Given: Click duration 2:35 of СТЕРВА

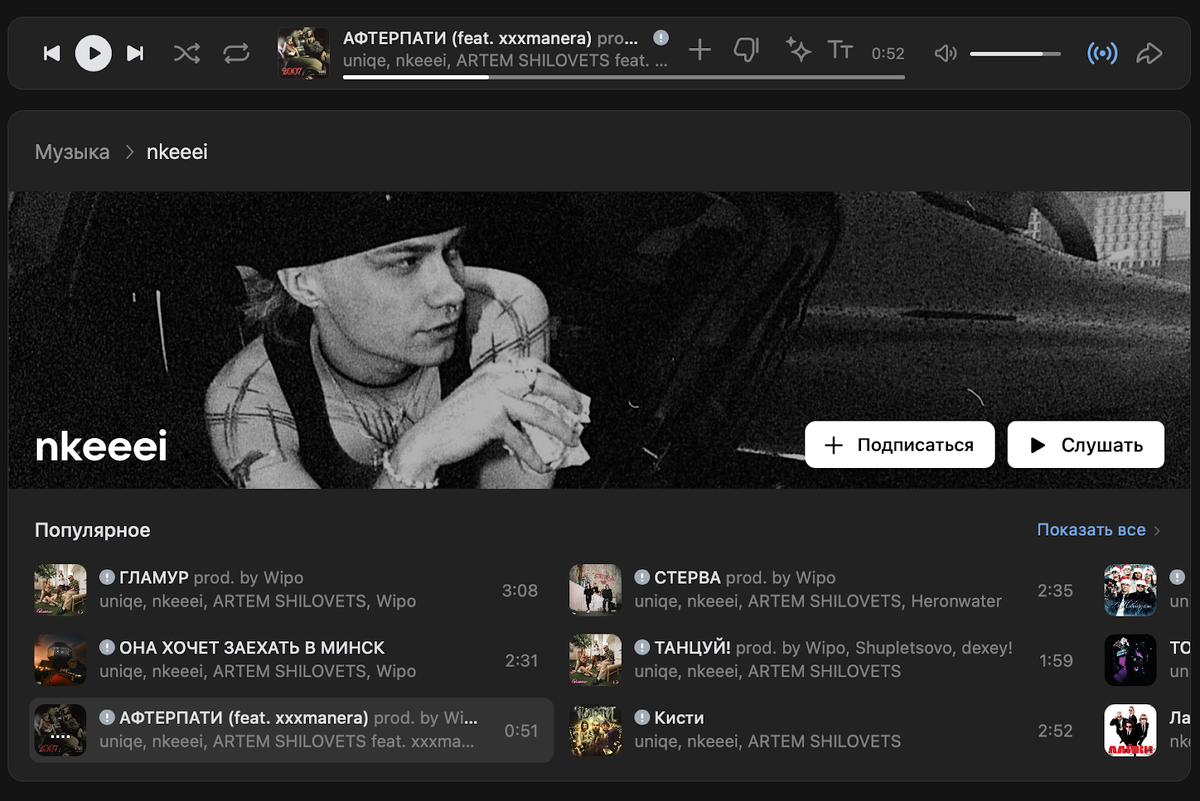Looking at the screenshot, I should click(1055, 590).
